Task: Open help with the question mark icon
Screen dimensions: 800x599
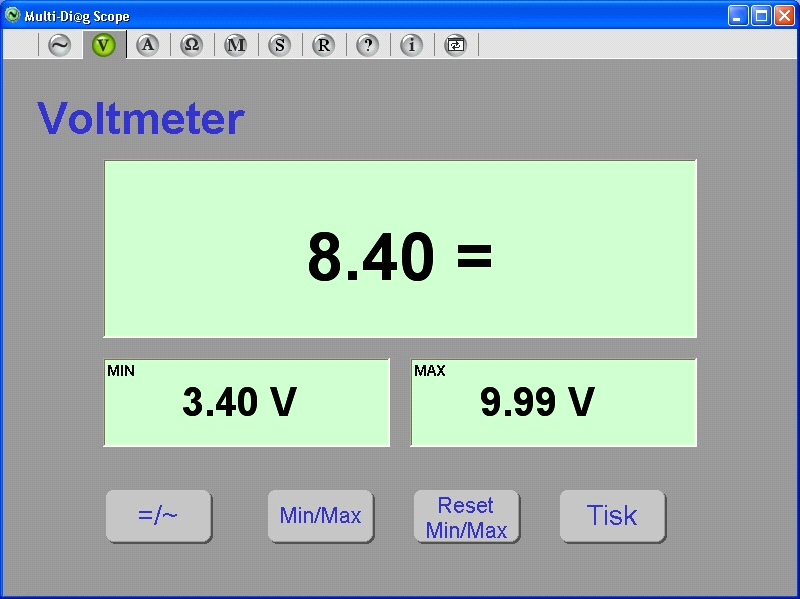Action: pyautogui.click(x=367, y=45)
